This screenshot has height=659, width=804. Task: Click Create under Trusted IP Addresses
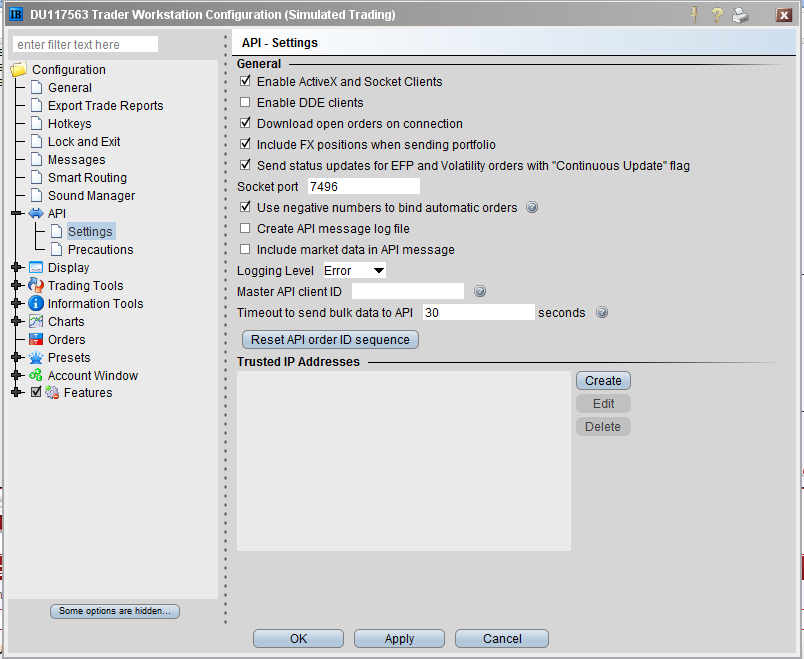click(603, 381)
